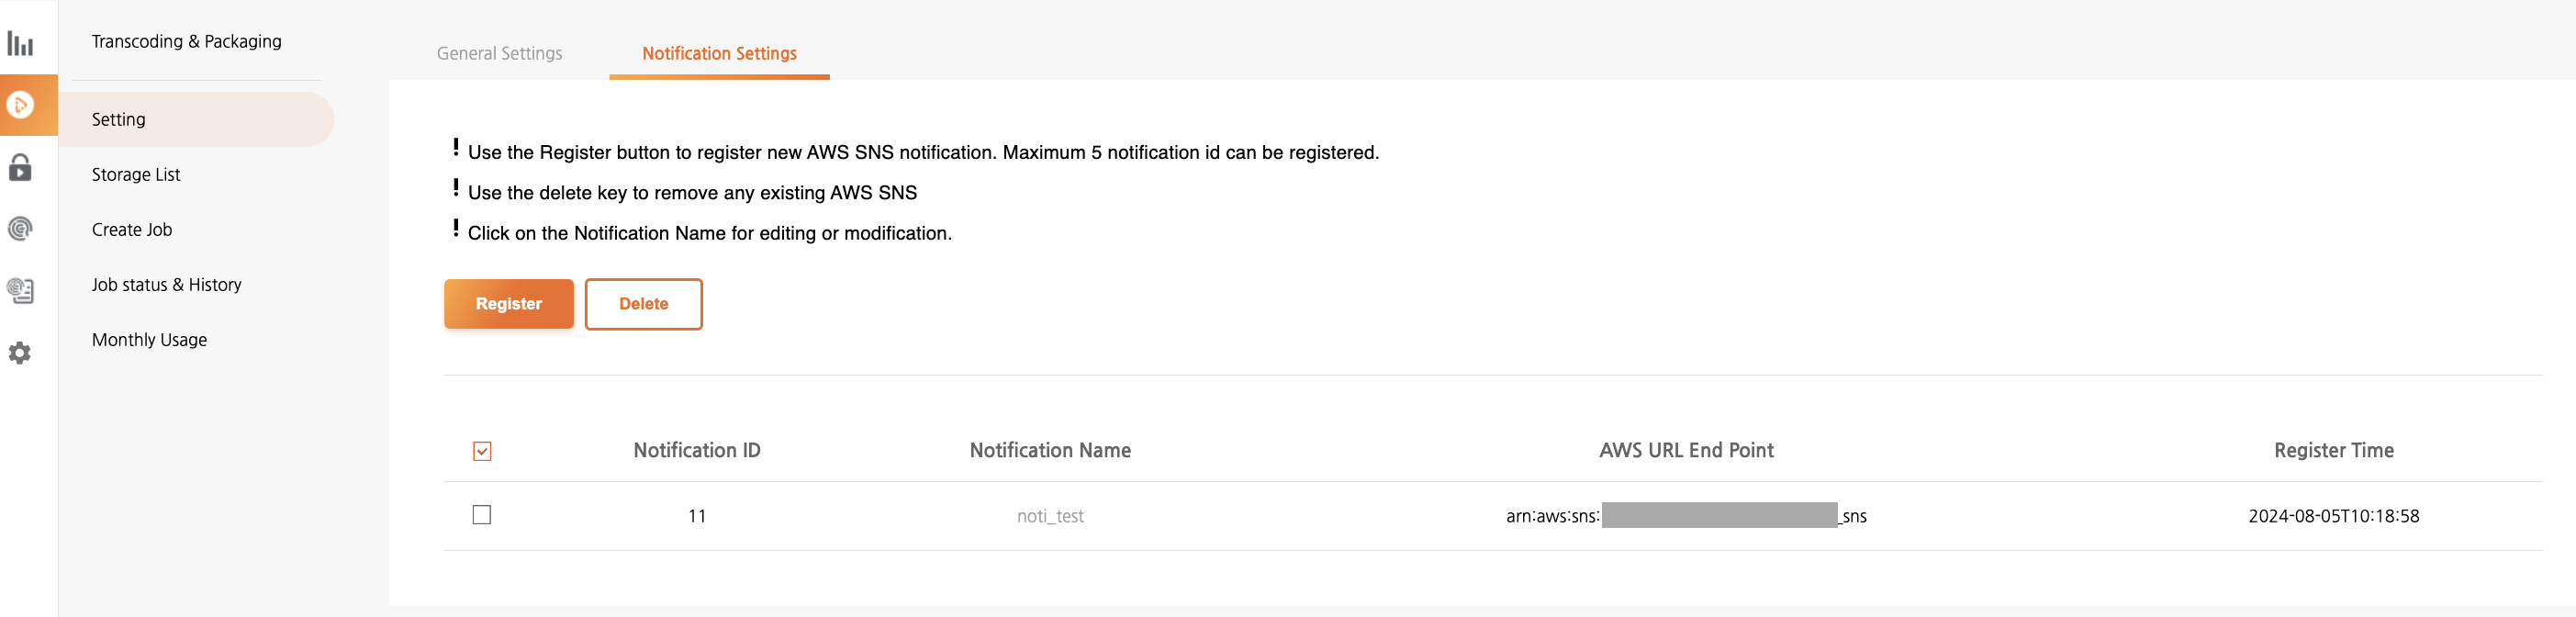Image resolution: width=2576 pixels, height=617 pixels.
Task: Select the Setting sidebar item
Action: [119, 119]
